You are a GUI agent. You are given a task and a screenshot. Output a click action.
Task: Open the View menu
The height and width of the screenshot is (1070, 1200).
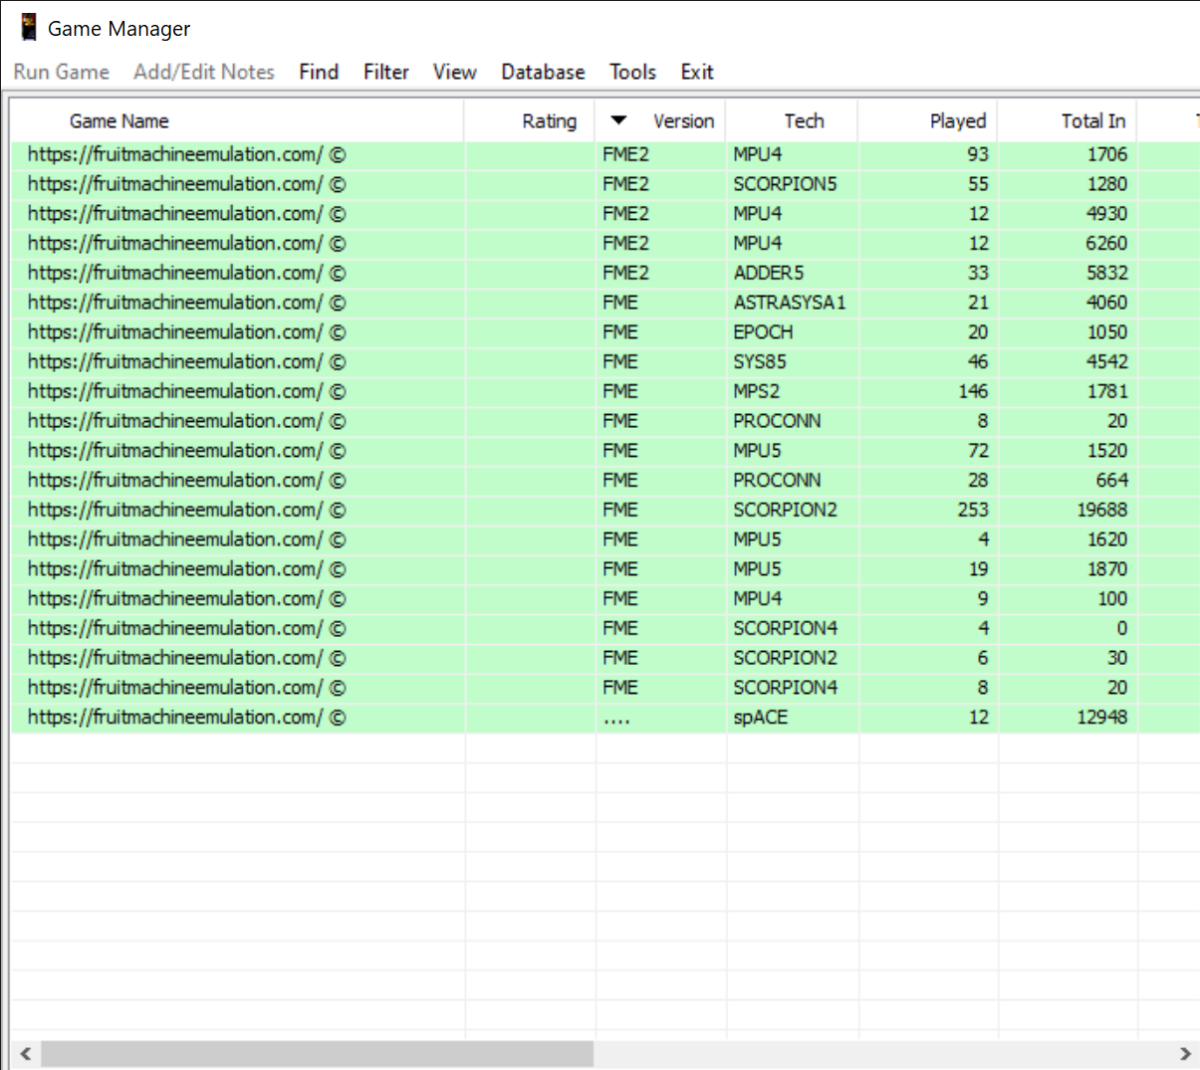[454, 72]
